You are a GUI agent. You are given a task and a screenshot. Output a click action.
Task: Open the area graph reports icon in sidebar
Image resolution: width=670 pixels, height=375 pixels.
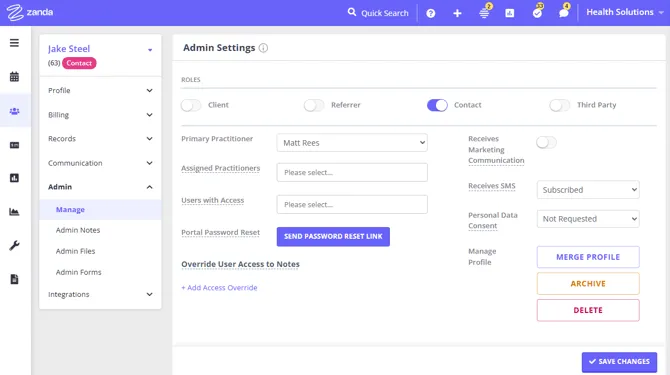(x=15, y=211)
